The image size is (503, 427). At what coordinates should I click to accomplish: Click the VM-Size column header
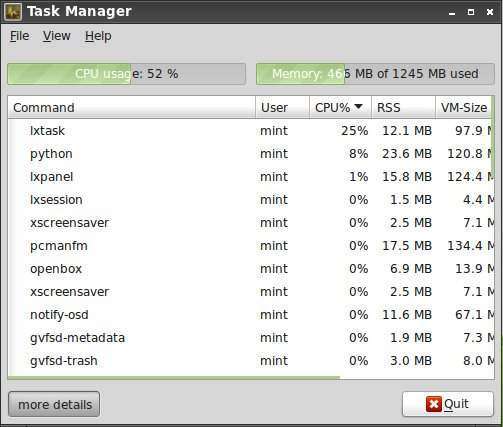(x=464, y=107)
